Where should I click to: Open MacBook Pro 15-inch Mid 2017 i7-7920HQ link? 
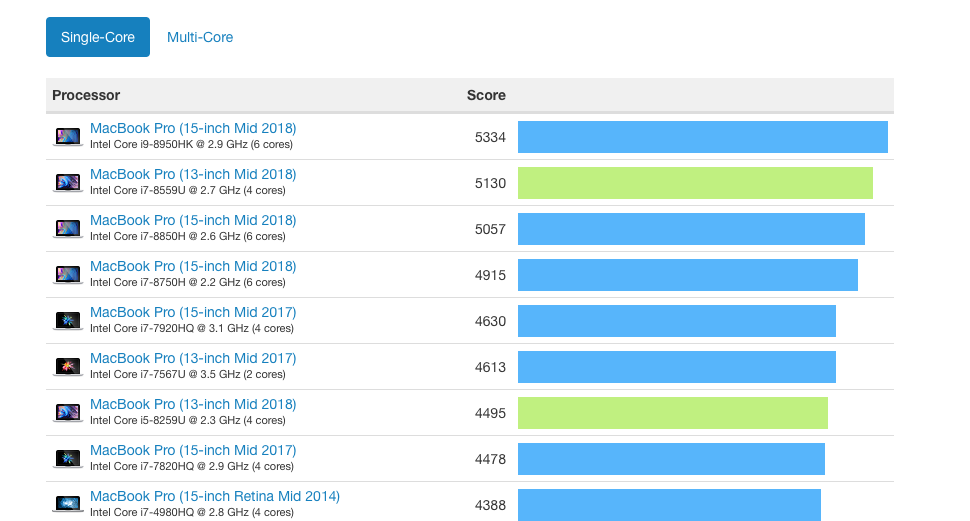(x=193, y=312)
